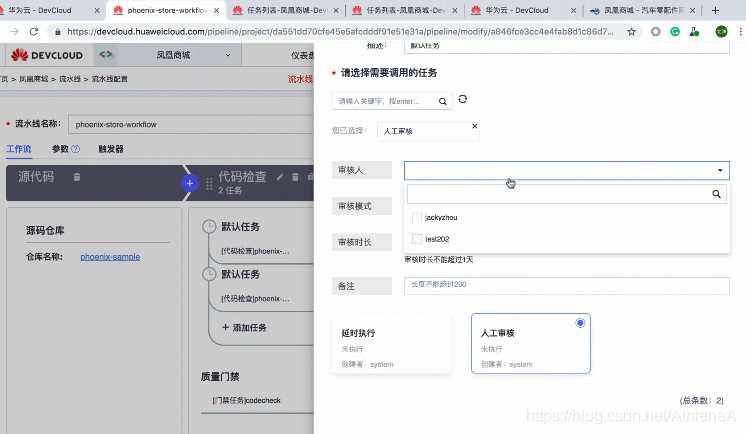Image resolution: width=746 pixels, height=434 pixels.
Task: Click the trash icon next to 源代码 stage
Action: [x=77, y=177]
